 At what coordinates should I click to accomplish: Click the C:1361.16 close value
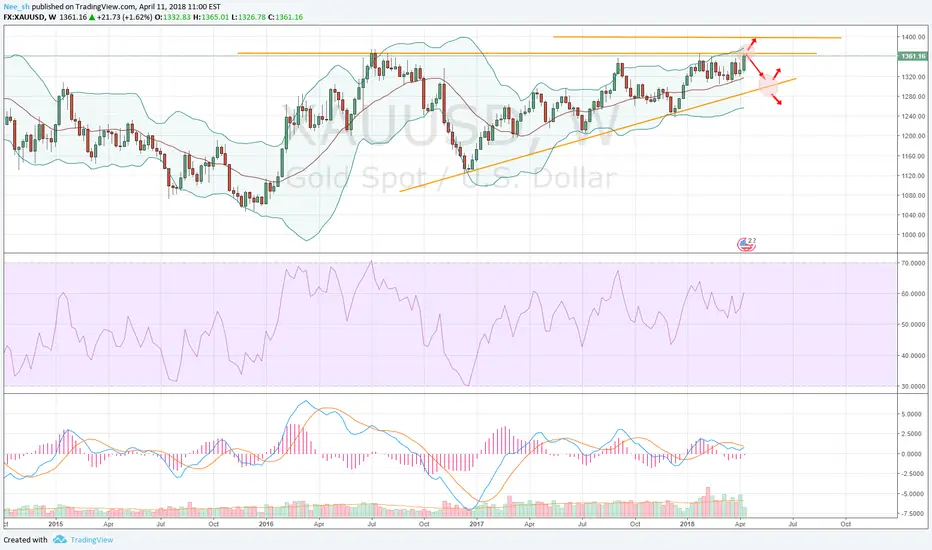[x=285, y=17]
